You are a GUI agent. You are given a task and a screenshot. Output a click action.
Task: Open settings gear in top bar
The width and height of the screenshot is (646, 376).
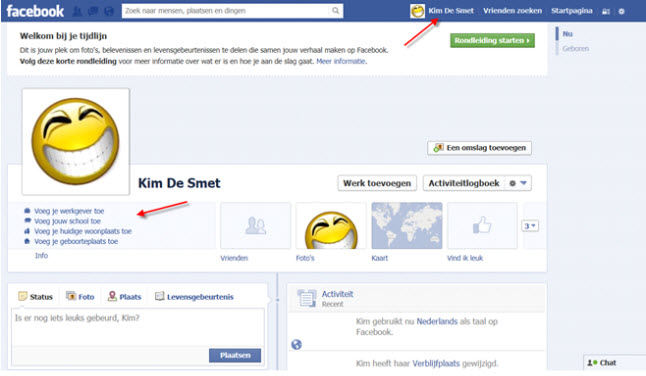click(x=621, y=12)
